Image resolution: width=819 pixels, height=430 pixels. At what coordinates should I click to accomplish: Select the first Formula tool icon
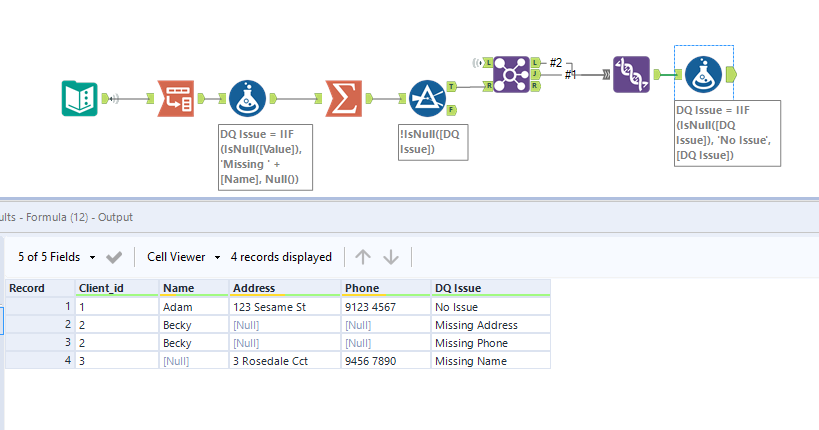[246, 98]
